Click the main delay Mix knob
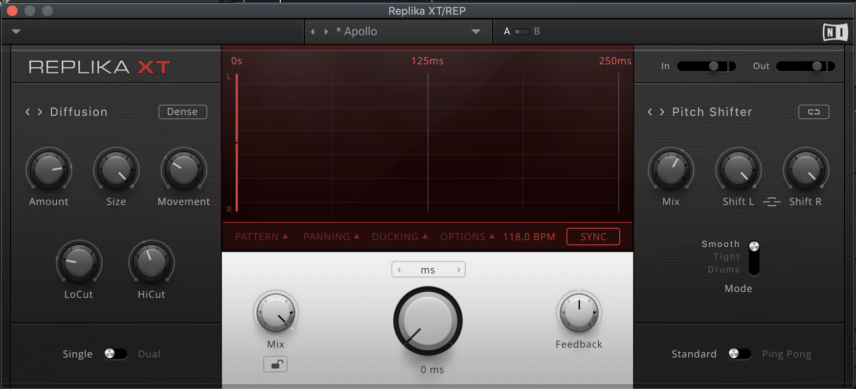Screen dimensions: 856x389 pyautogui.click(x=276, y=312)
